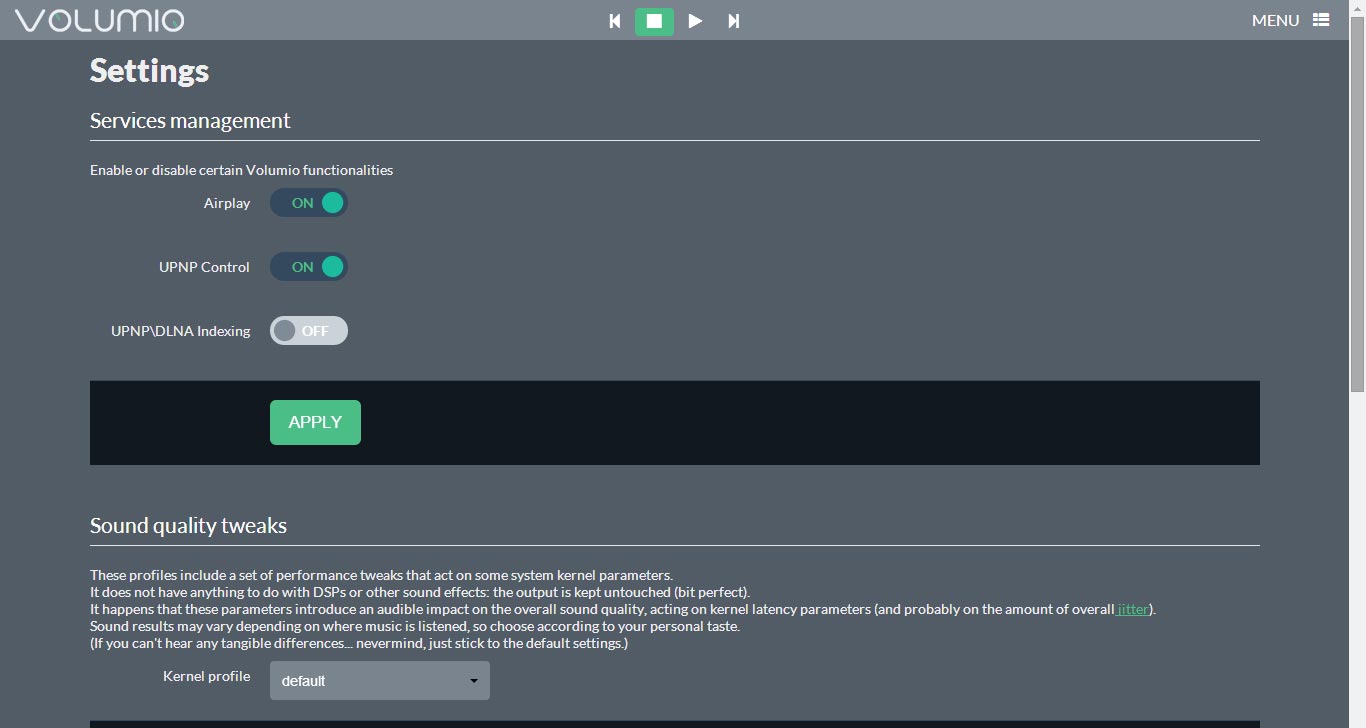Stop playback with the stop button
Image resolution: width=1366 pixels, height=728 pixels.
click(654, 21)
